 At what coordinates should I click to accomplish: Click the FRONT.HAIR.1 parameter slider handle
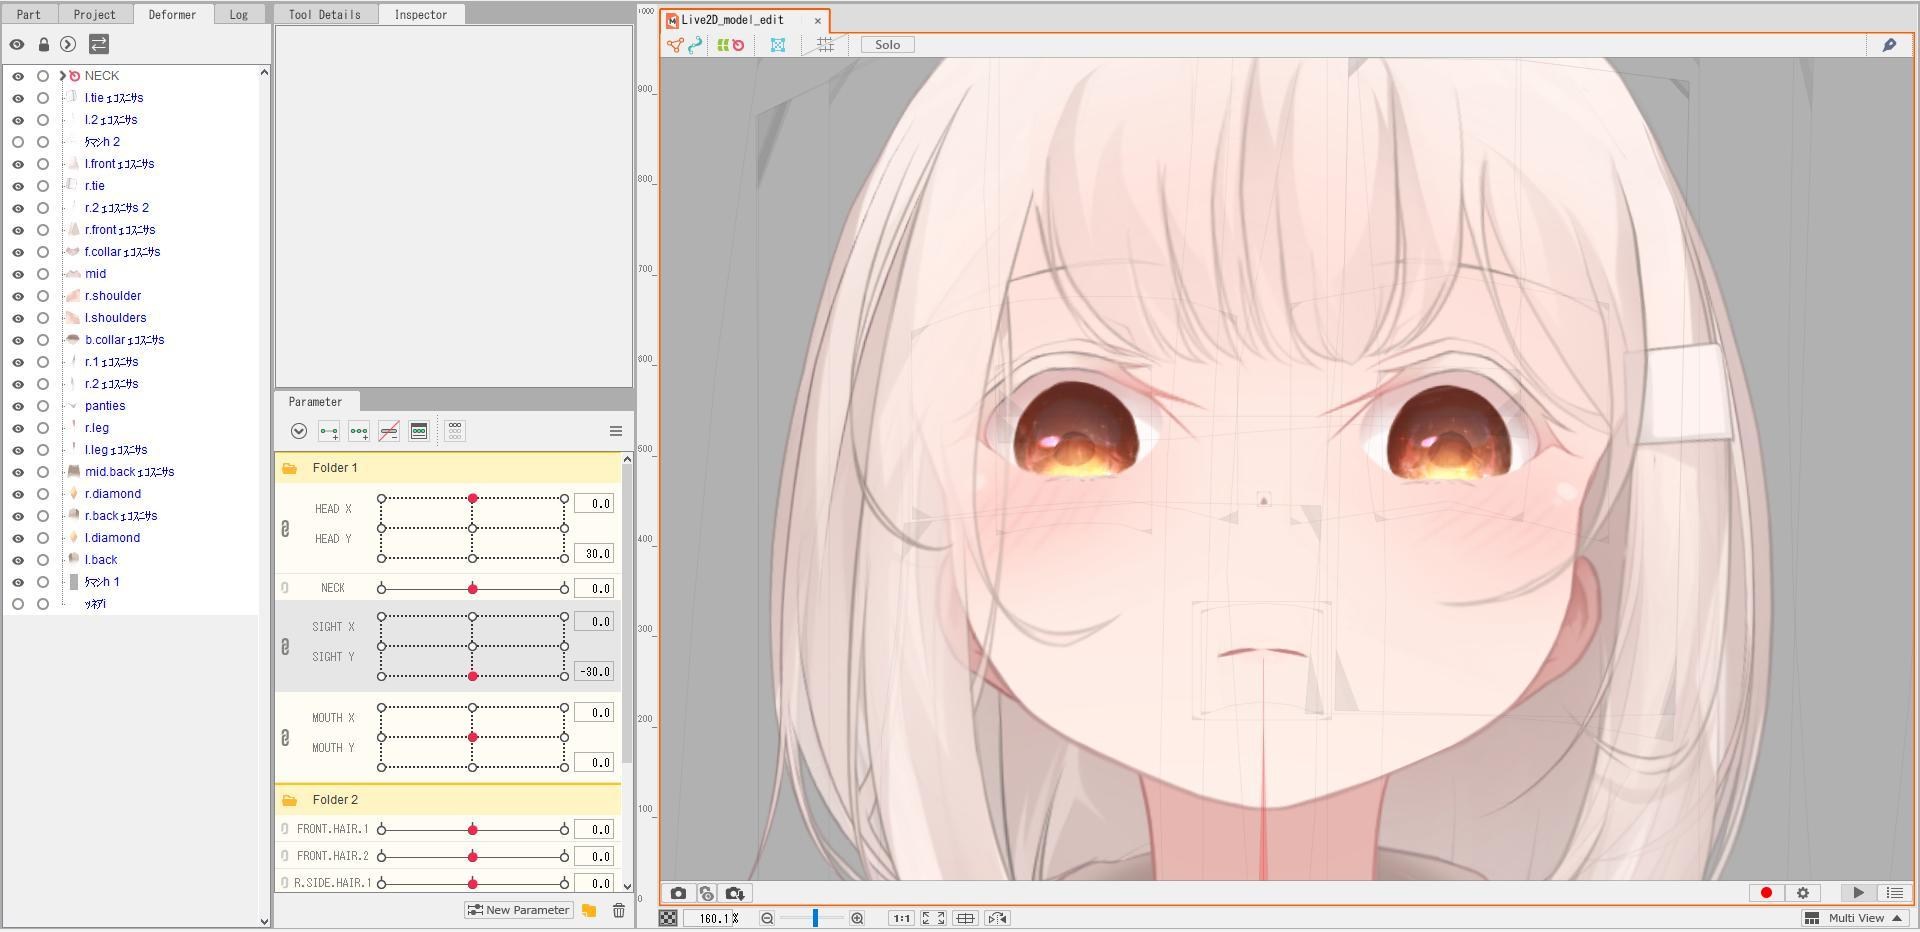pos(473,830)
